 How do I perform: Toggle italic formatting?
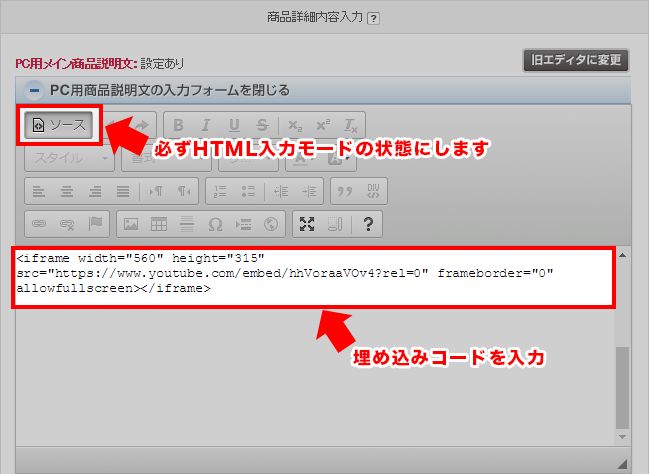pyautogui.click(x=206, y=125)
